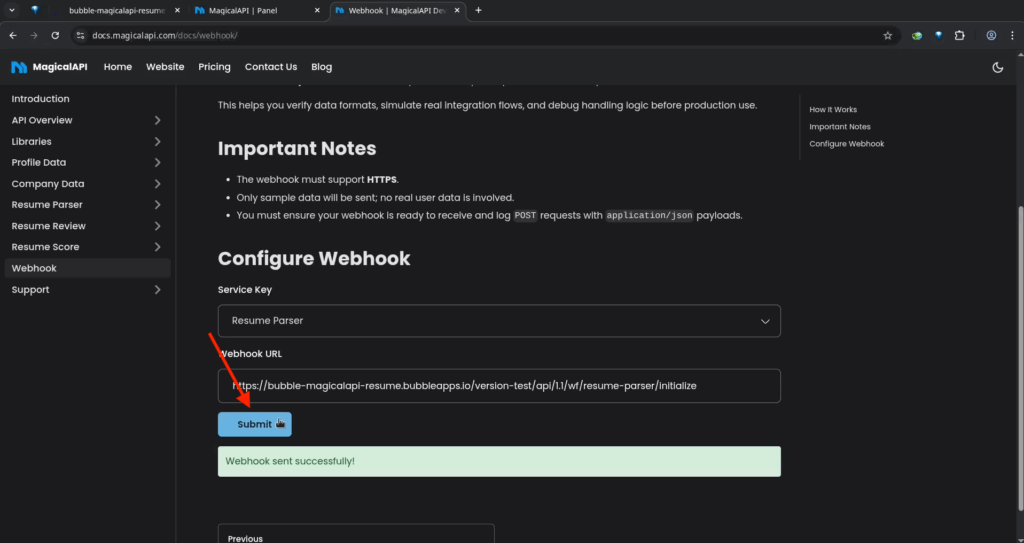Expand Resume Review chevron
The height and width of the screenshot is (543, 1024).
(x=157, y=225)
